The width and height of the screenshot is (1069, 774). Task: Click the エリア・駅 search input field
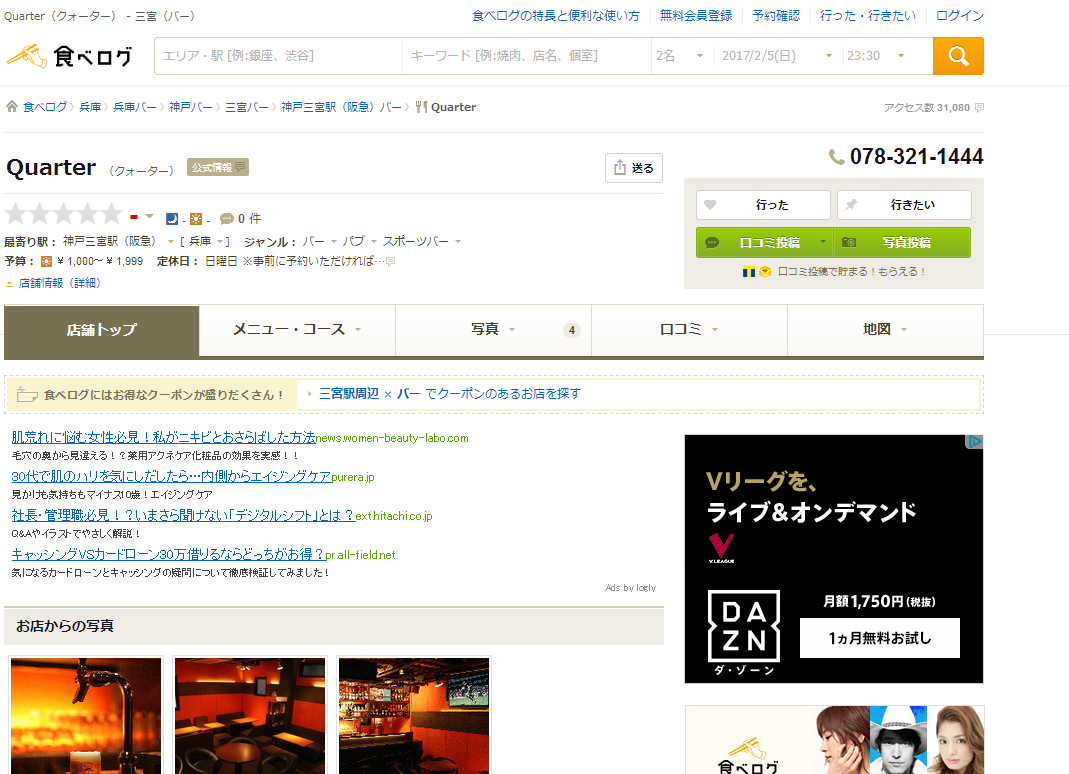[279, 56]
